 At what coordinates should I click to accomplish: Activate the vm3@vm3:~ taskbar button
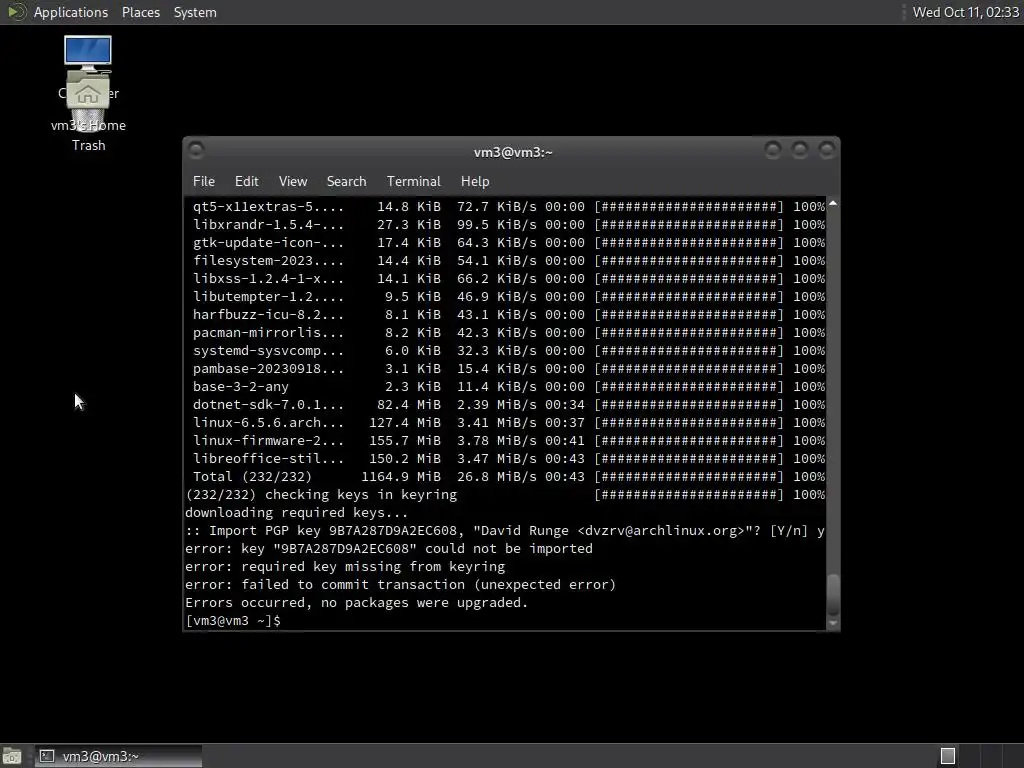[118, 756]
